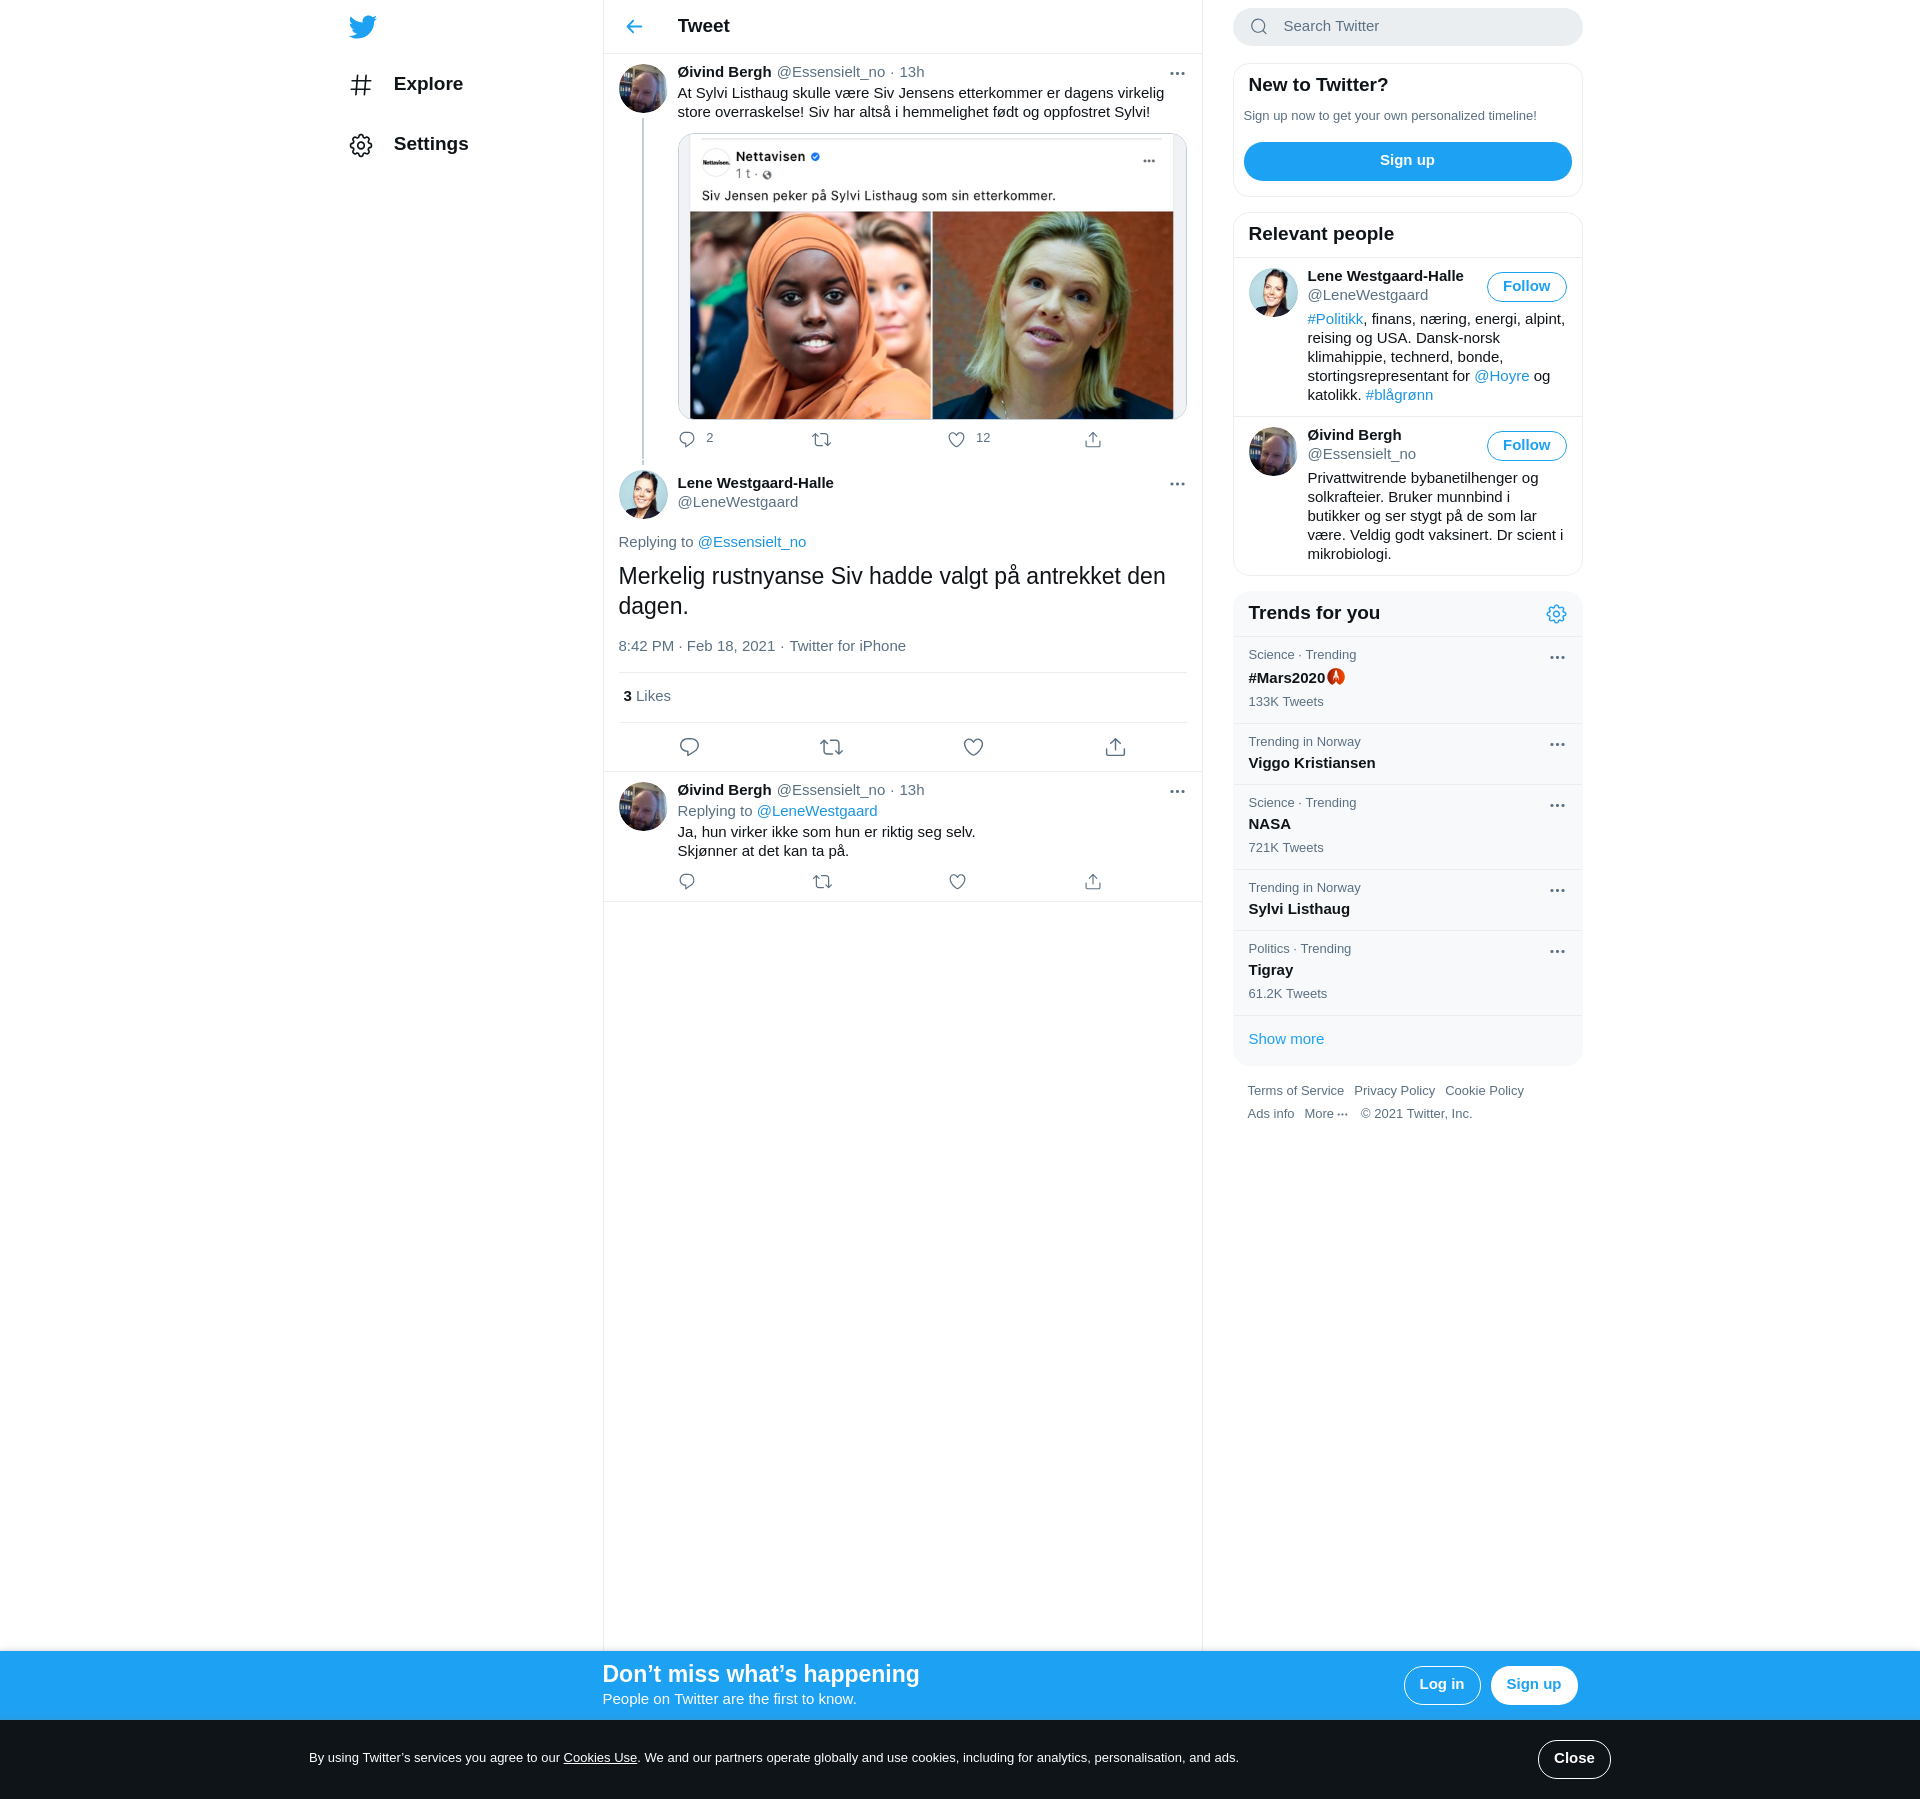Click Lene Westgaard-Halle's avatar on main tweet
The height and width of the screenshot is (1799, 1920).
pos(643,495)
